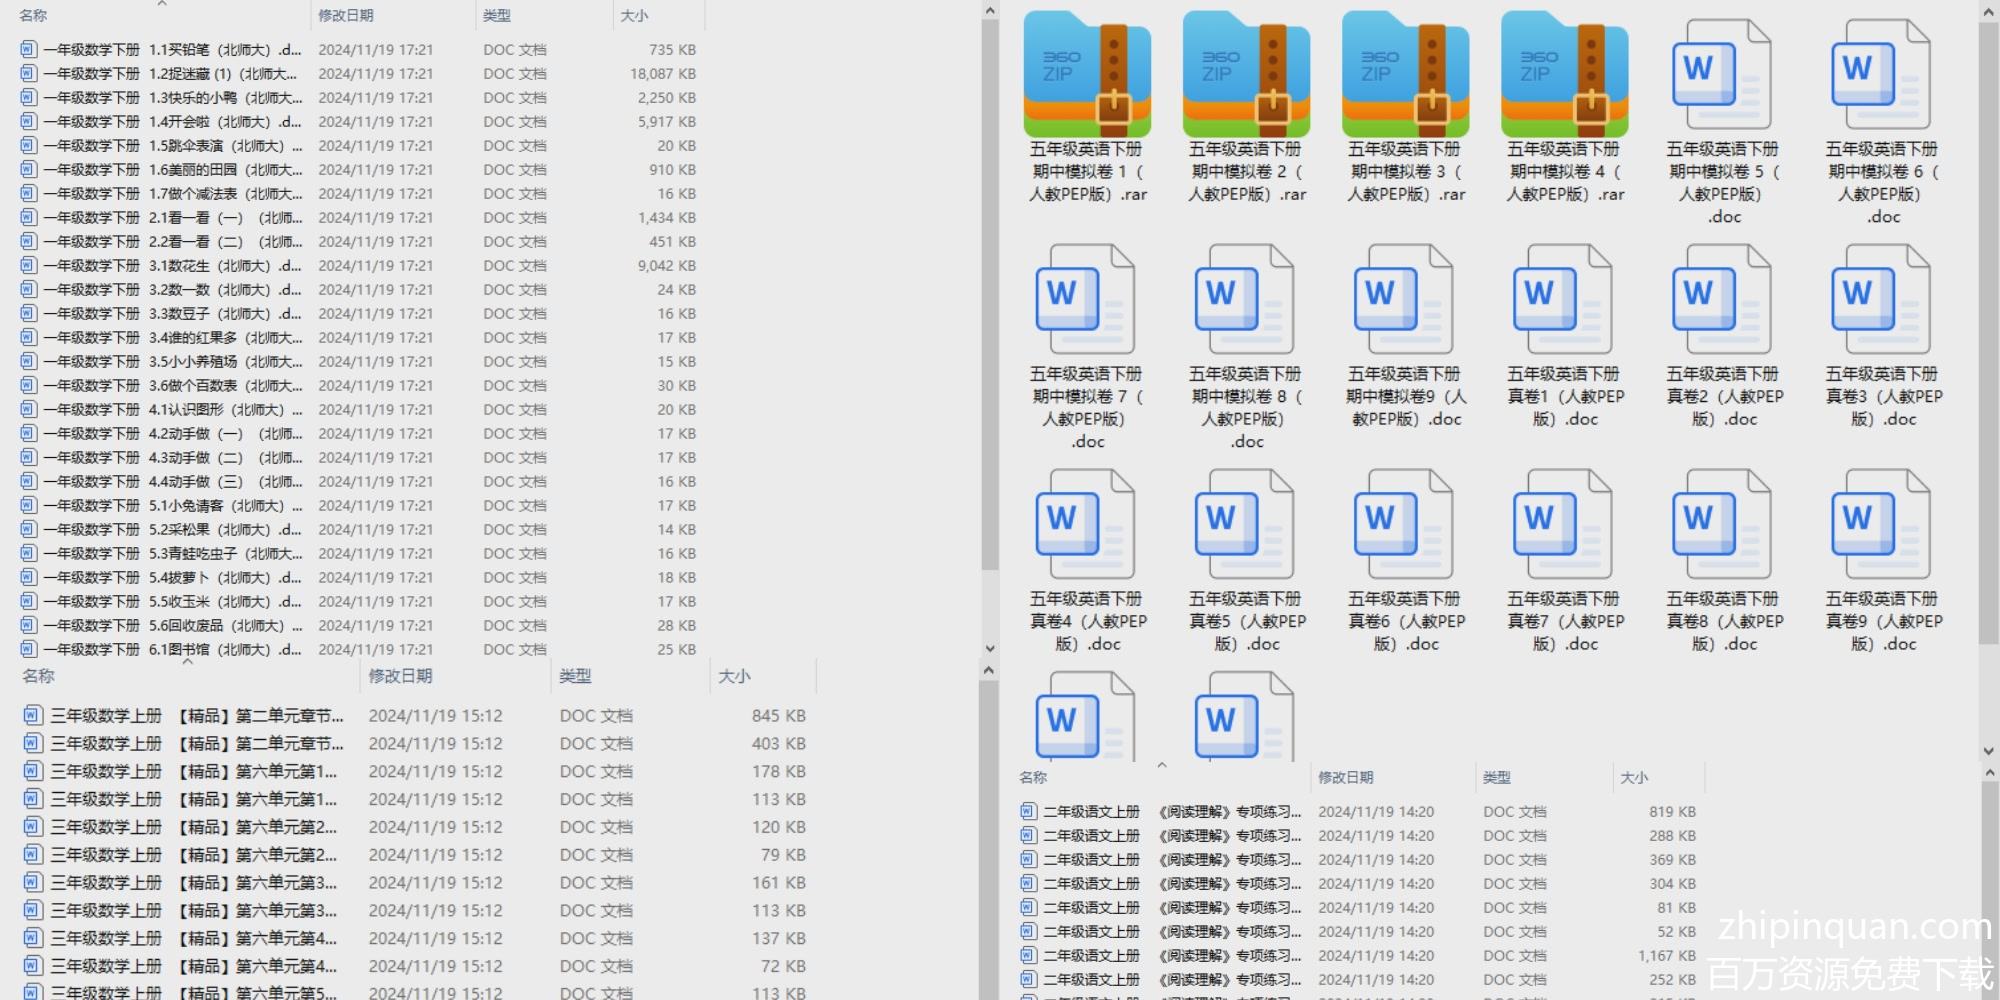Open the 期中模拟卷 4 .rar archive icon

click(1563, 76)
